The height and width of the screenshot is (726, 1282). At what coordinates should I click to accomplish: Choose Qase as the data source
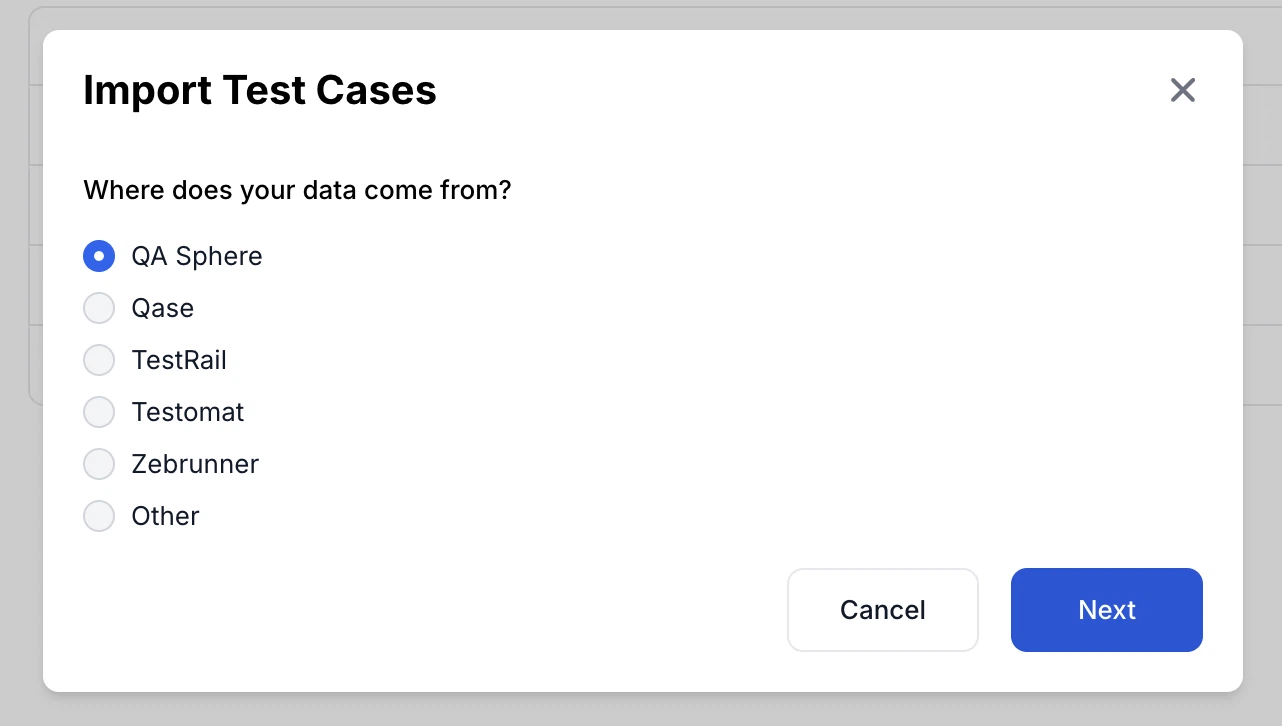click(x=99, y=308)
